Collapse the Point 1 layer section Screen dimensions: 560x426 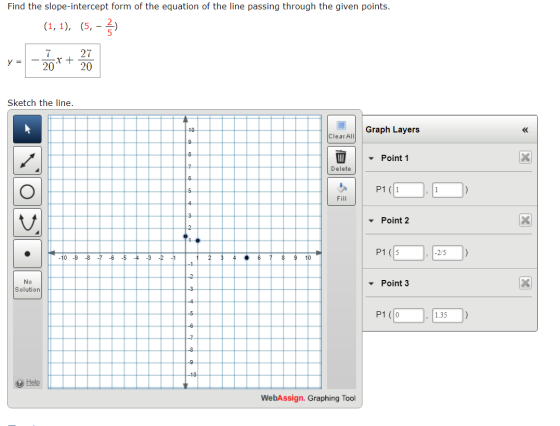[x=371, y=158]
